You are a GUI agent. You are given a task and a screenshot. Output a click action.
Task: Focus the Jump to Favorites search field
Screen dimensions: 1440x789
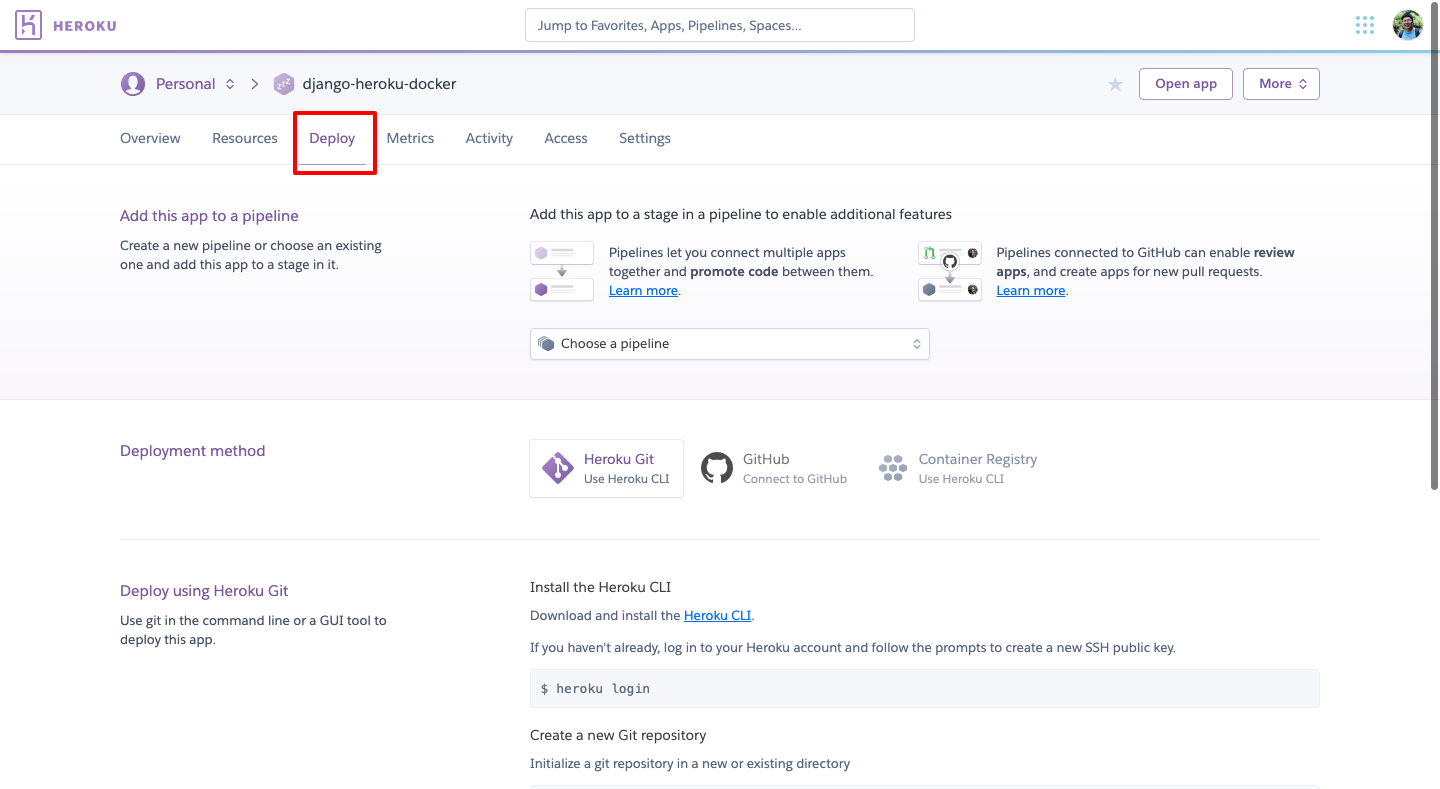pyautogui.click(x=719, y=25)
